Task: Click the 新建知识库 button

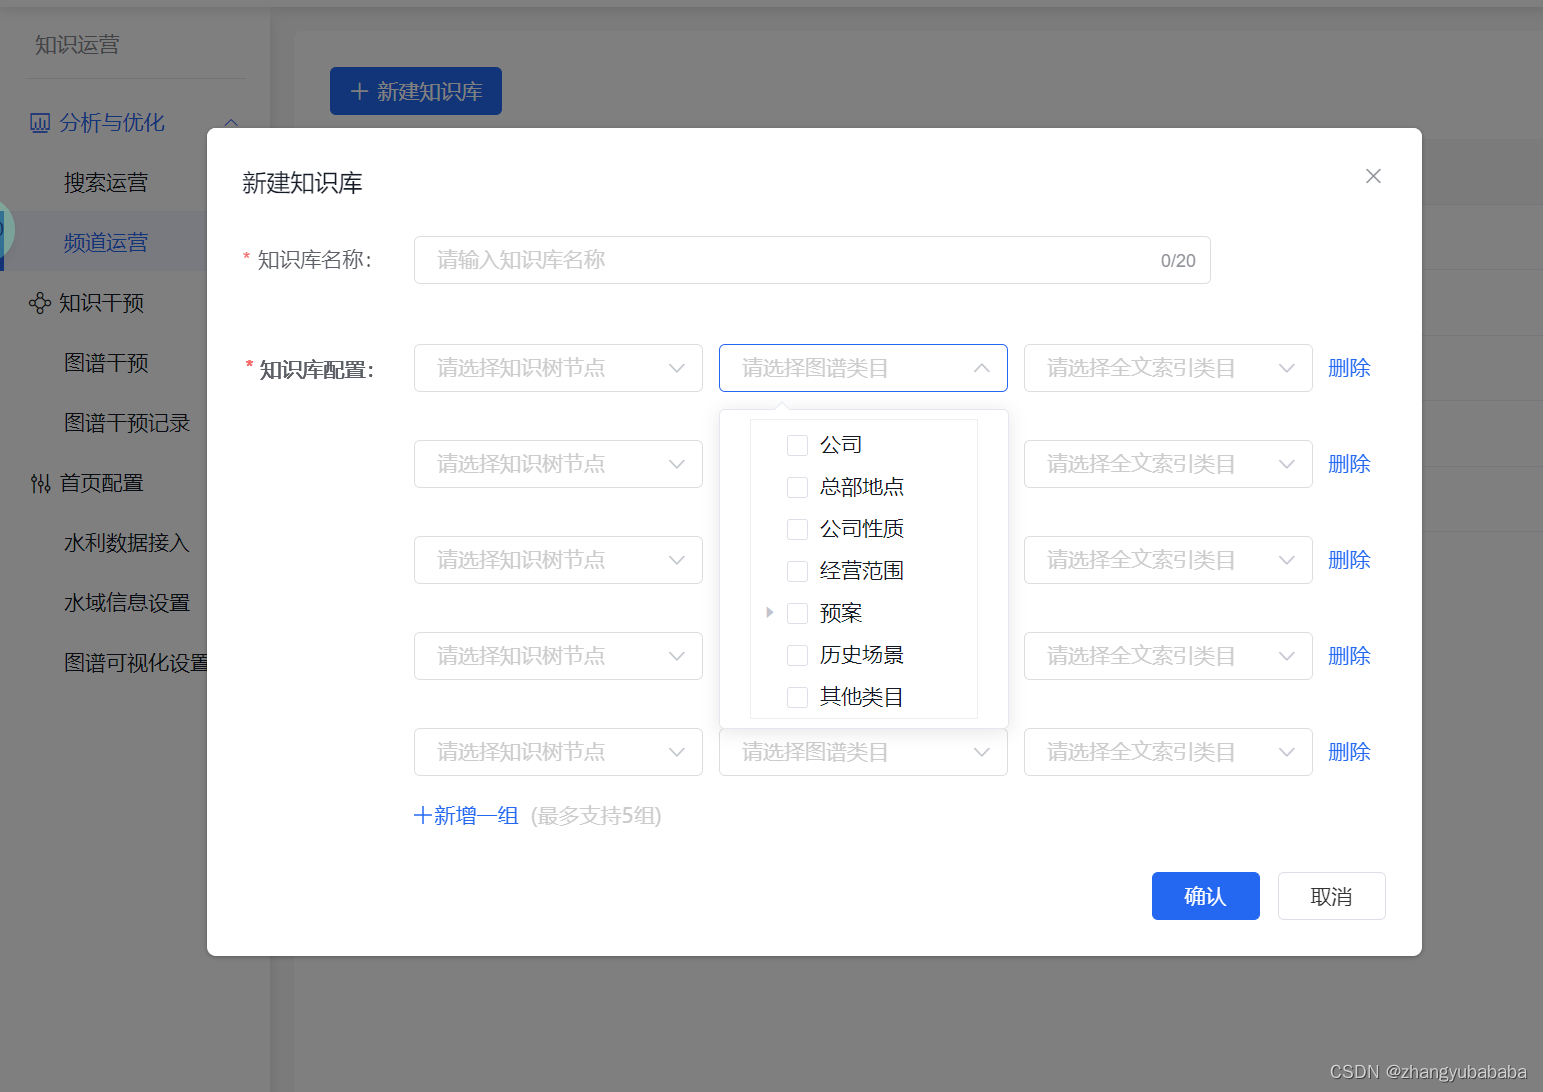Action: pyautogui.click(x=416, y=91)
